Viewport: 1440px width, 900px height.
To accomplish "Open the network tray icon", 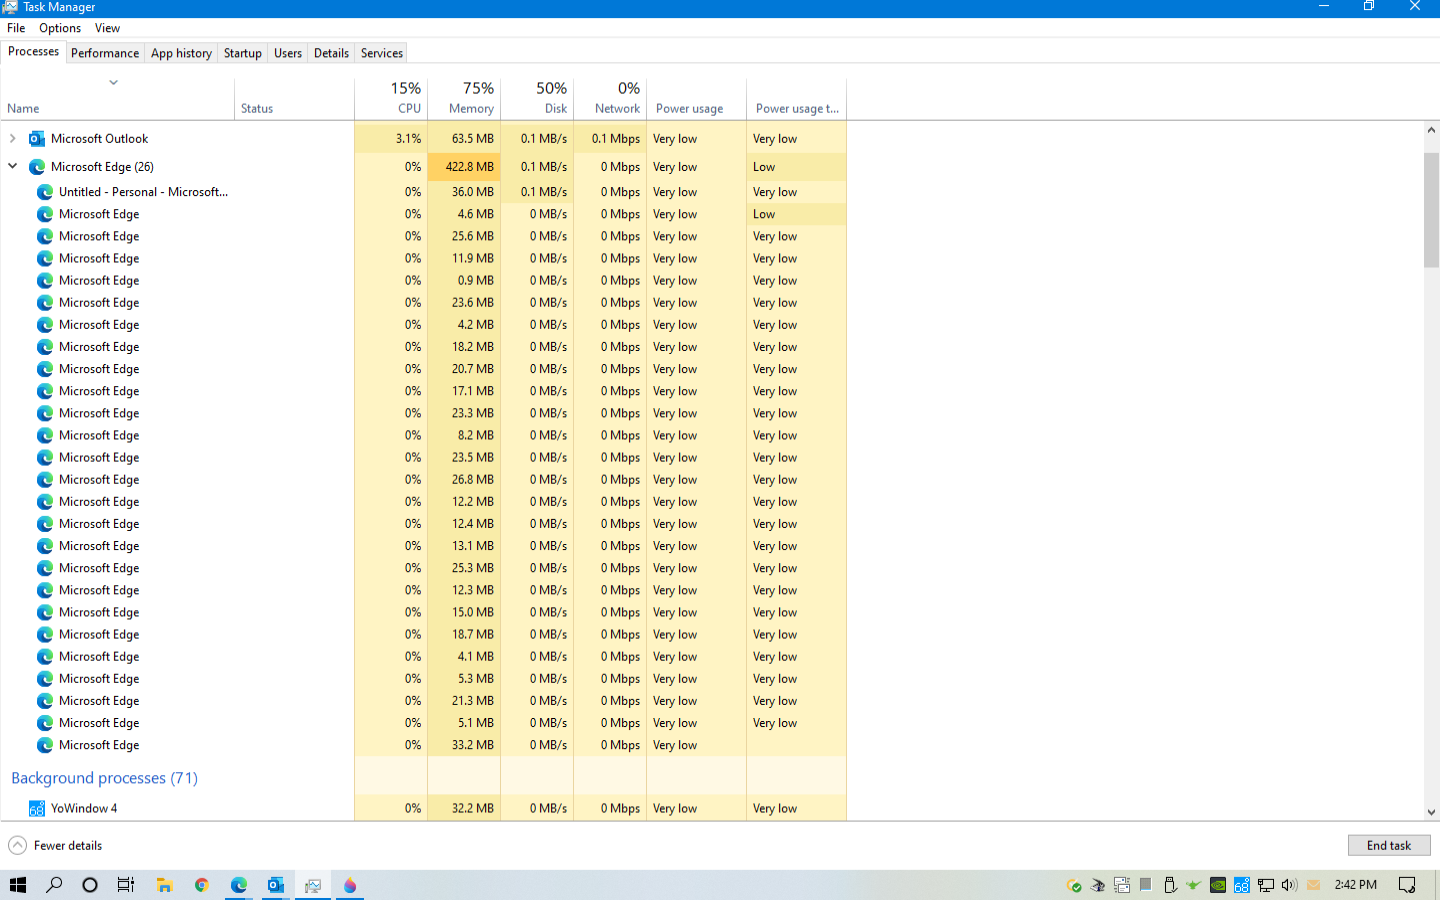I will click(1266, 885).
